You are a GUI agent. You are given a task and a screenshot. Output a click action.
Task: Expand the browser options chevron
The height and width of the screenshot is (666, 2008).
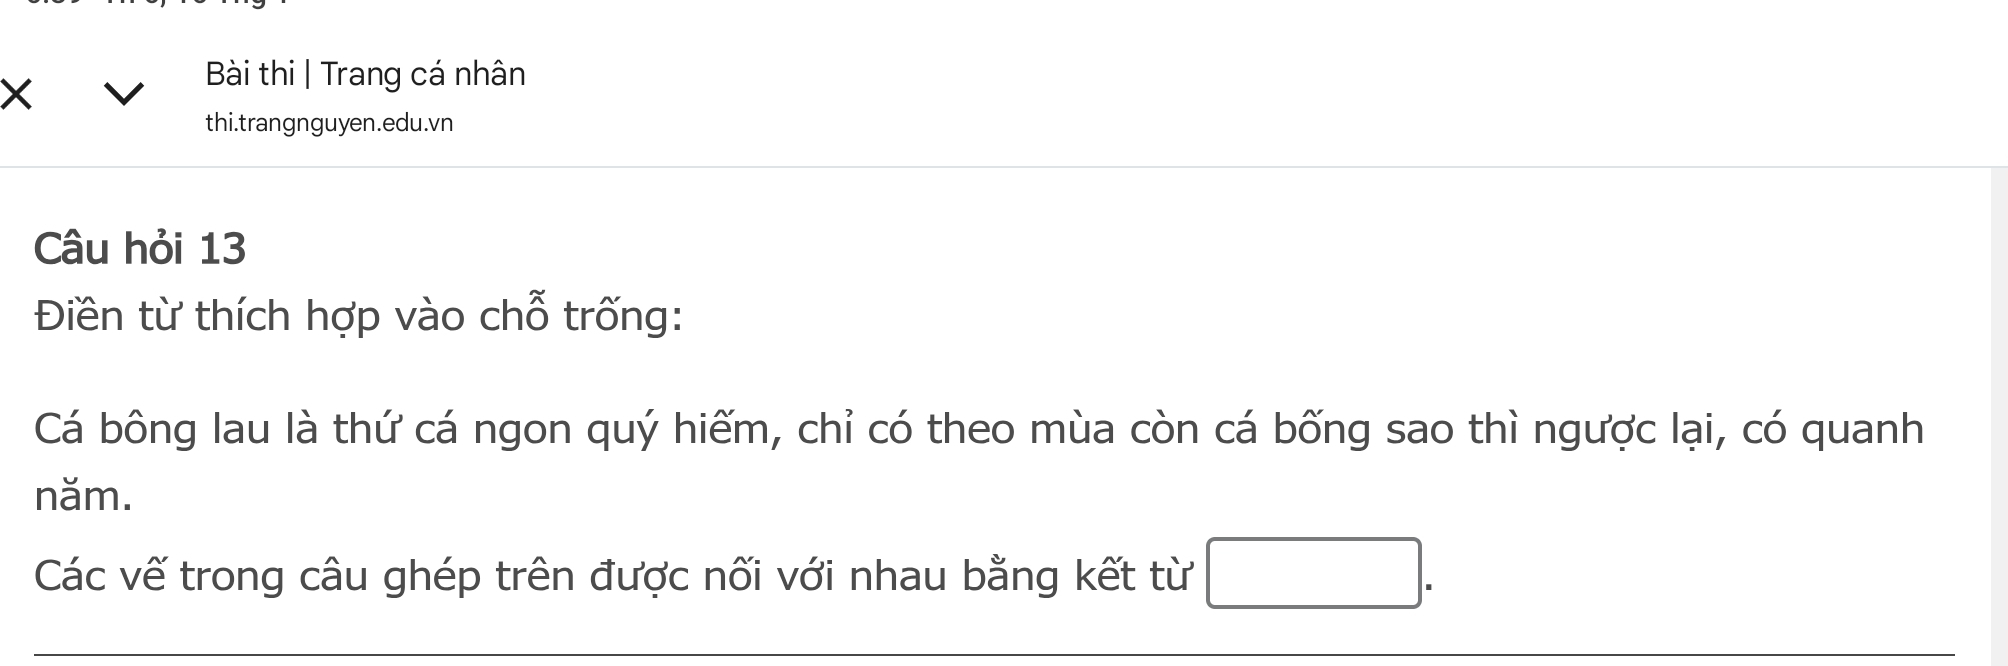pyautogui.click(x=124, y=95)
